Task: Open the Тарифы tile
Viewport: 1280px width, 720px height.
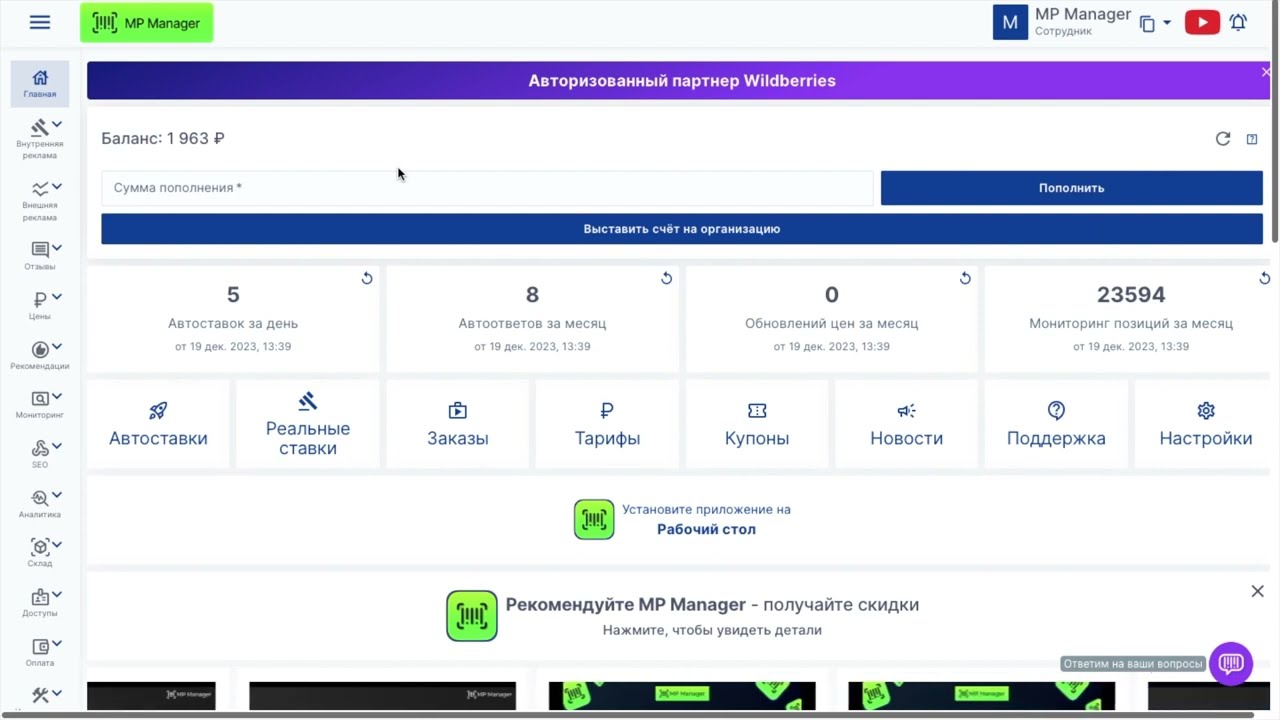Action: tap(607, 425)
